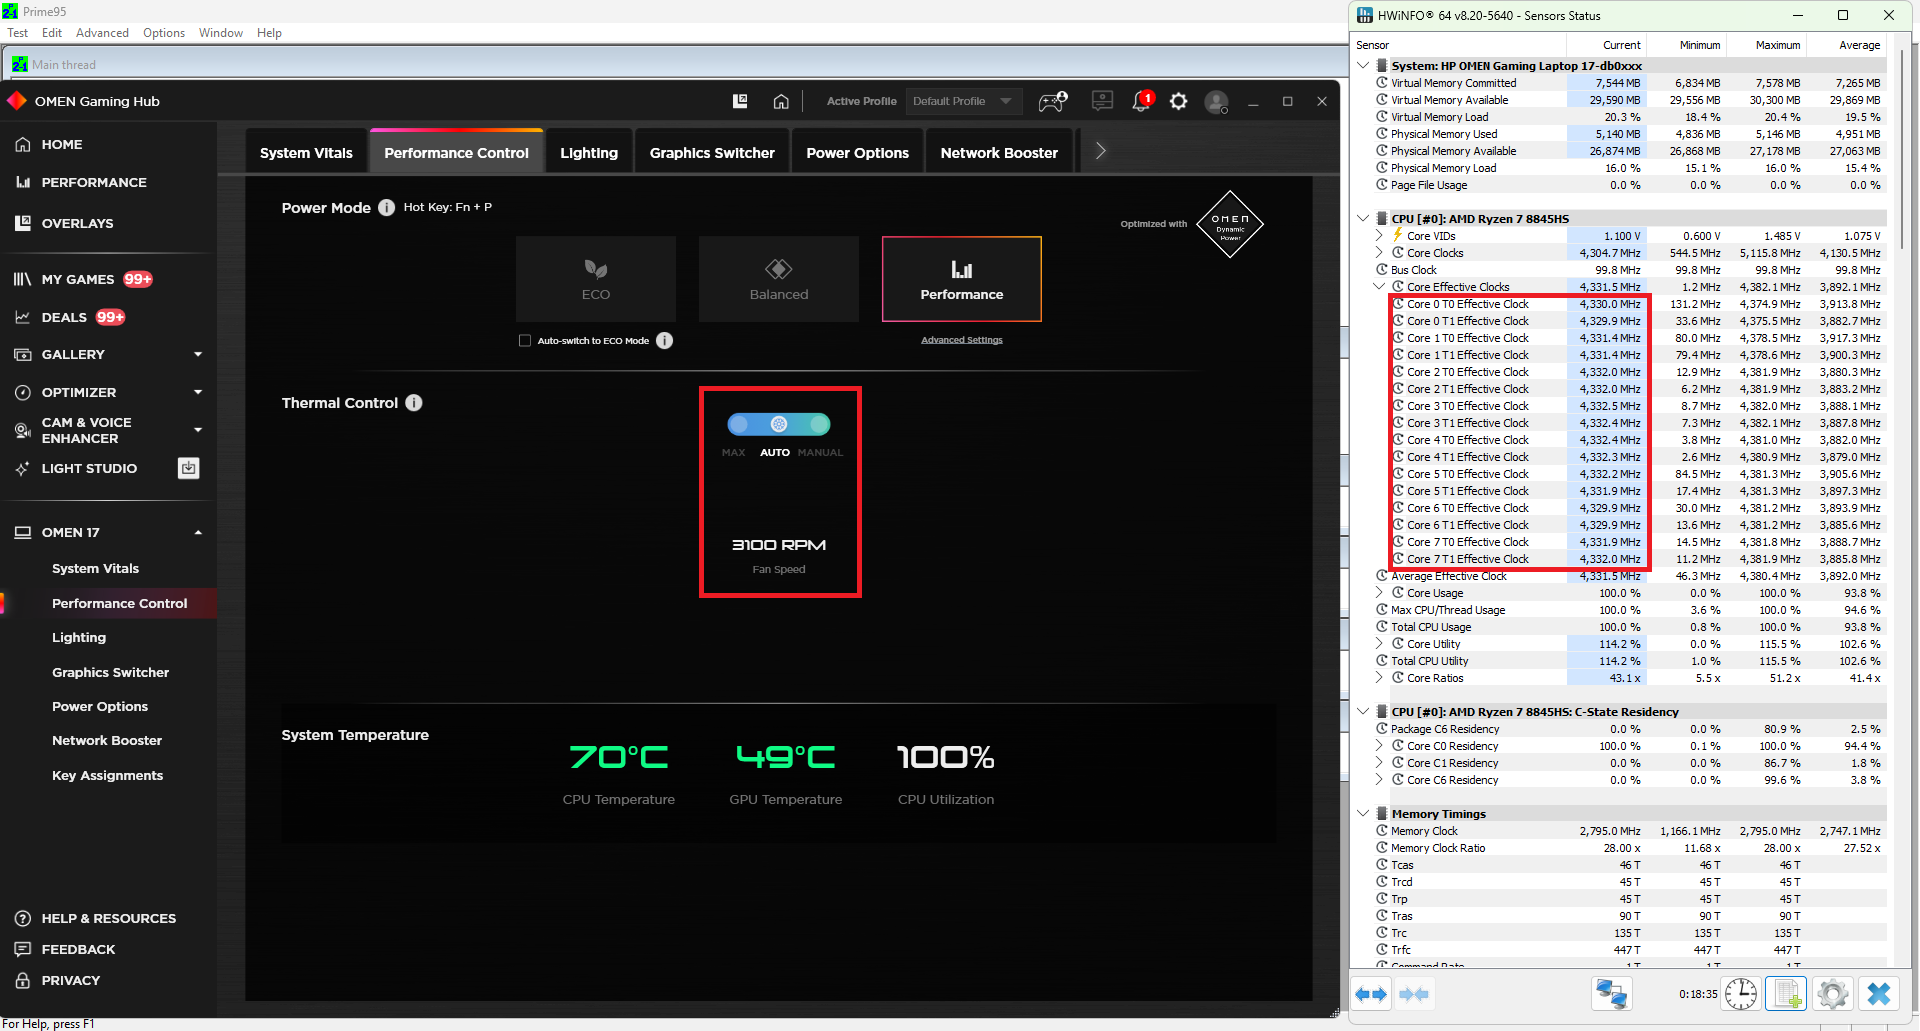1920x1031 pixels.
Task: Open the OMEN home icon in the header
Action: coord(781,101)
